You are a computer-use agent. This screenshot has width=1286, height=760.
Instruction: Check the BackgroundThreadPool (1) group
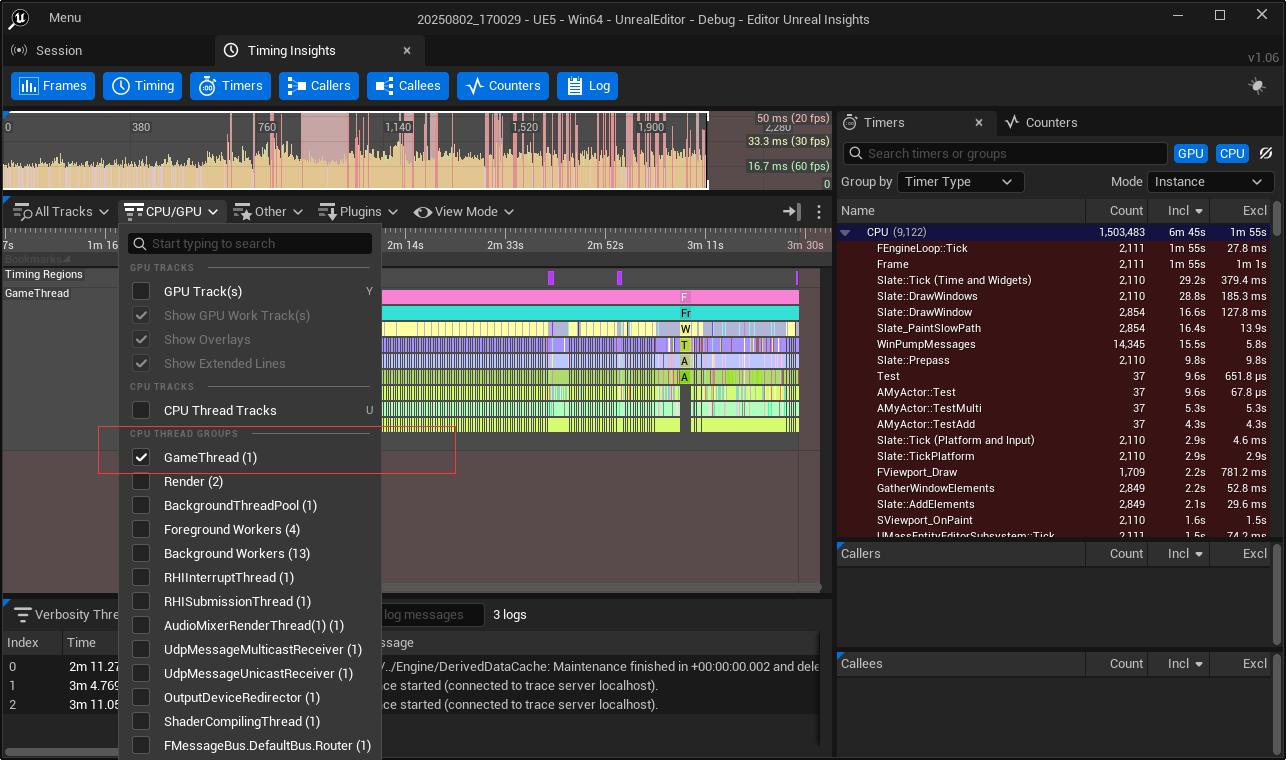click(x=141, y=506)
